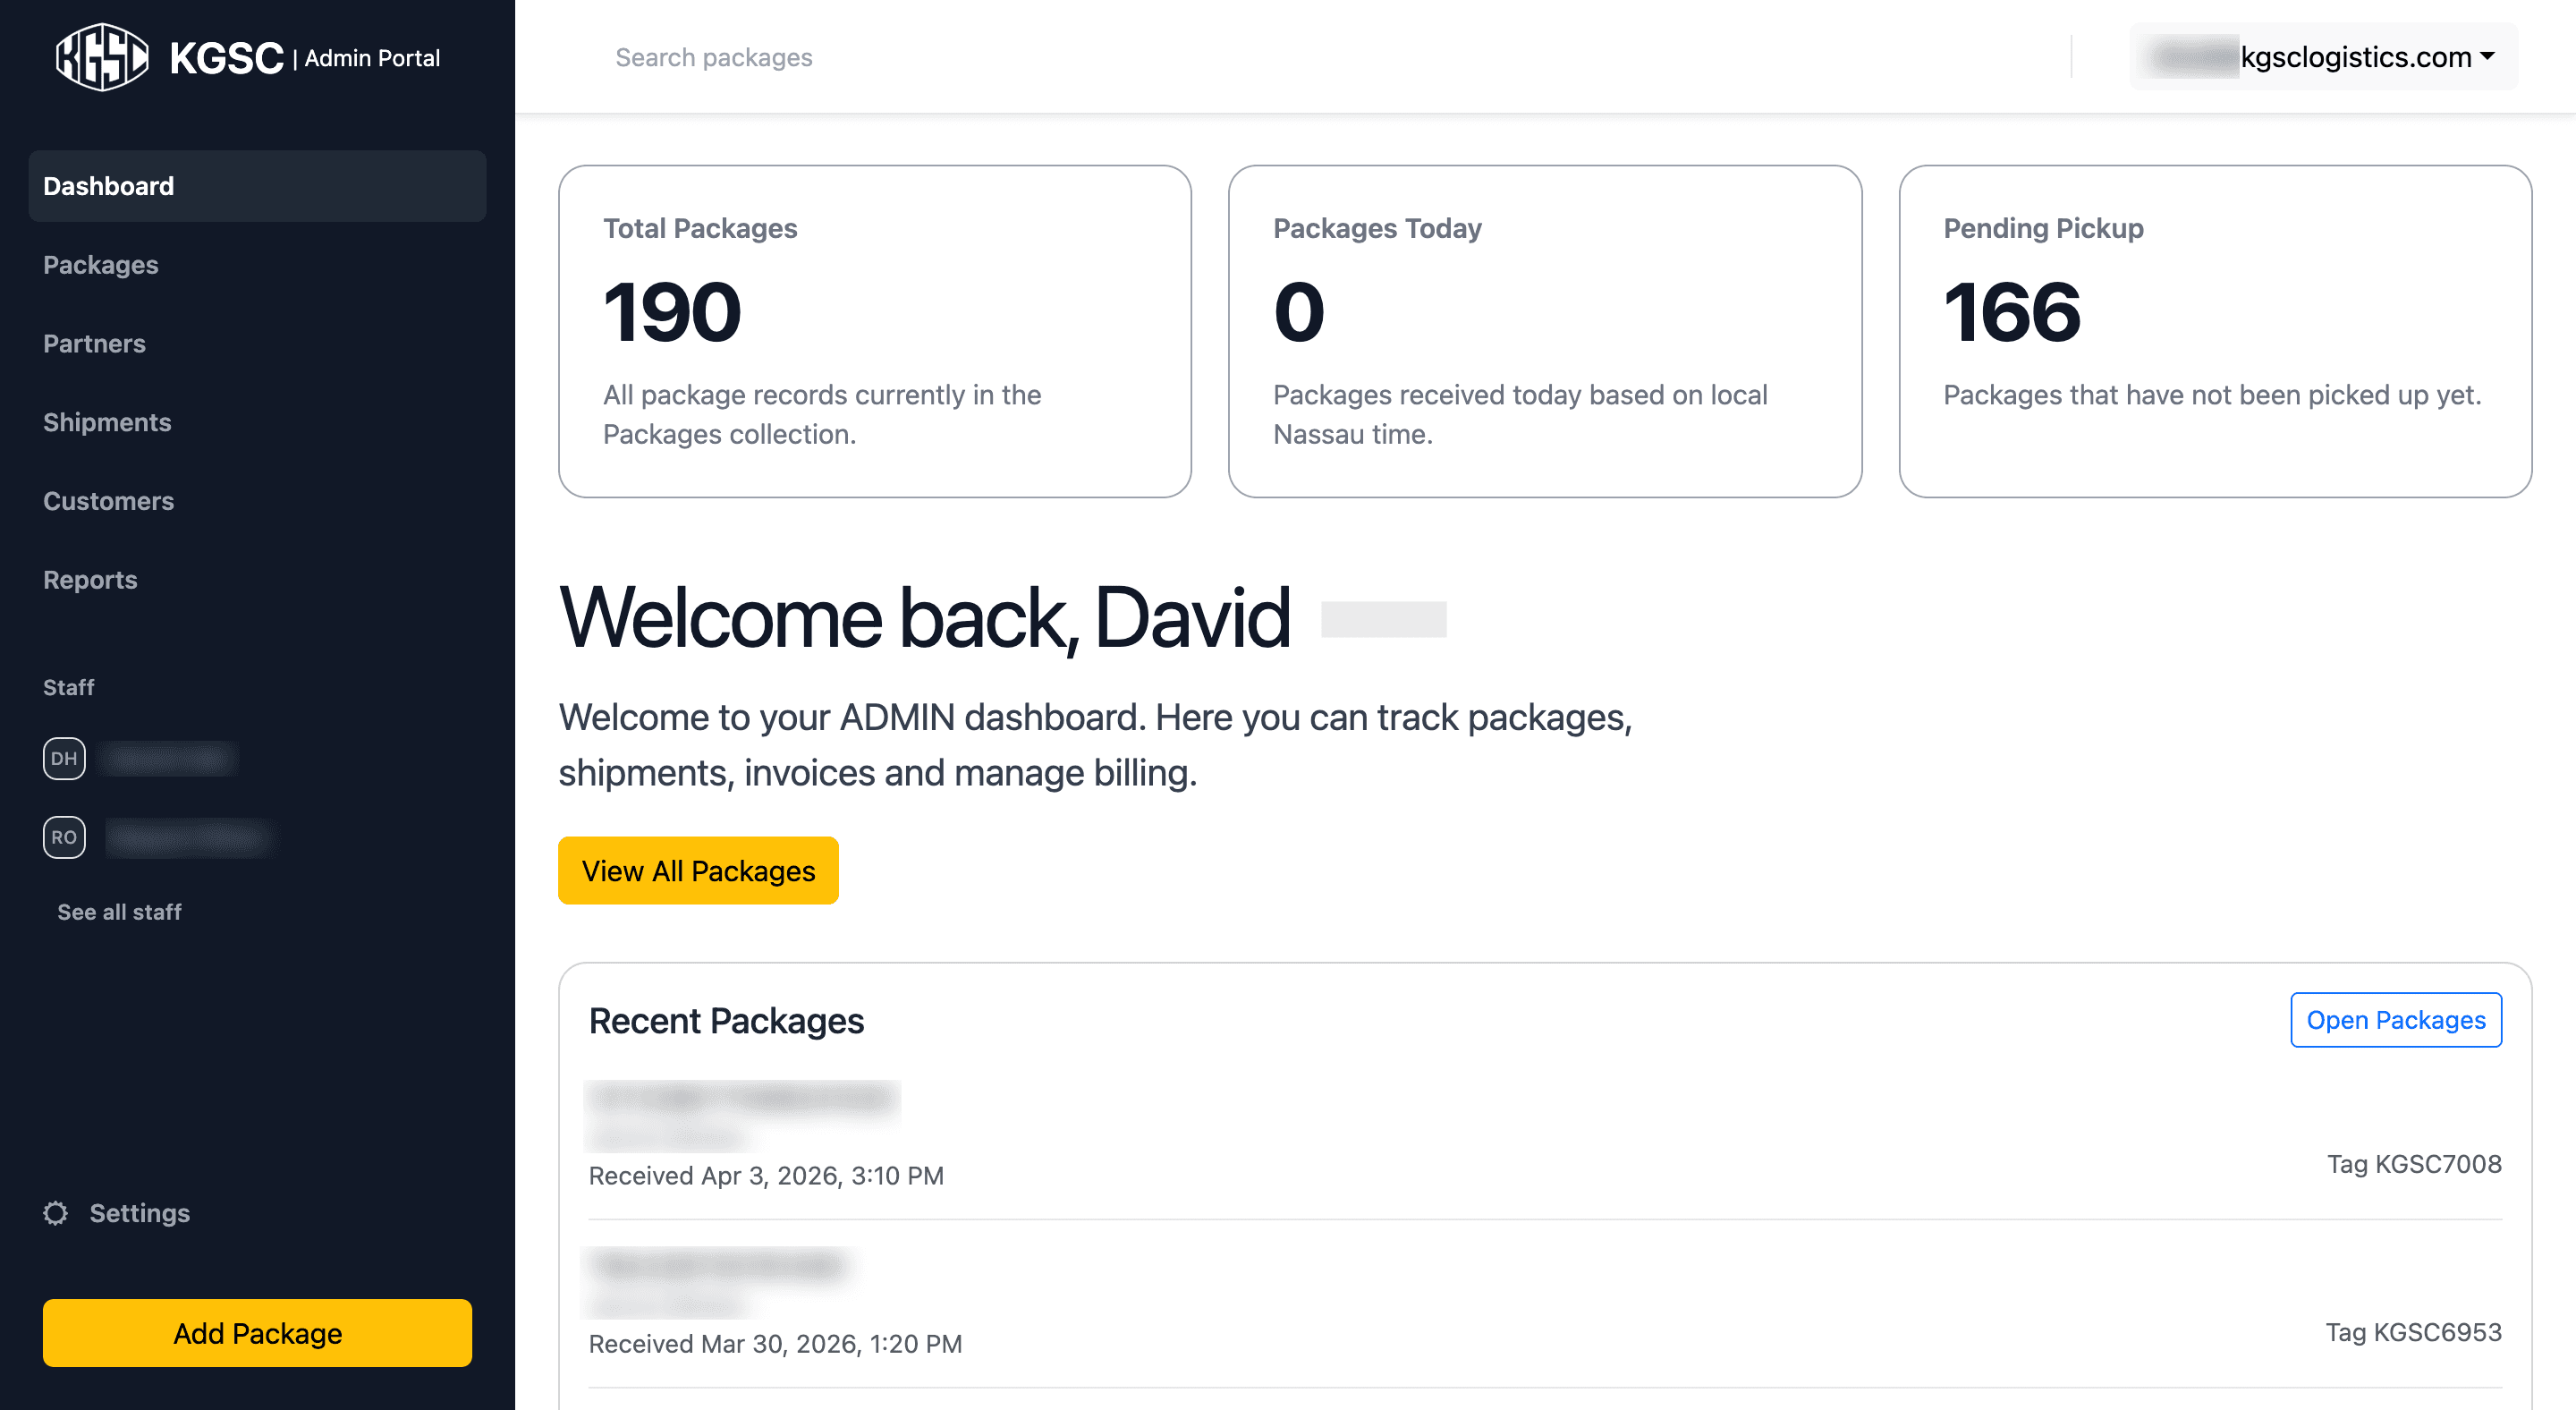2576x1410 pixels.
Task: Open the Customers section in the sidebar
Action: tap(109, 501)
